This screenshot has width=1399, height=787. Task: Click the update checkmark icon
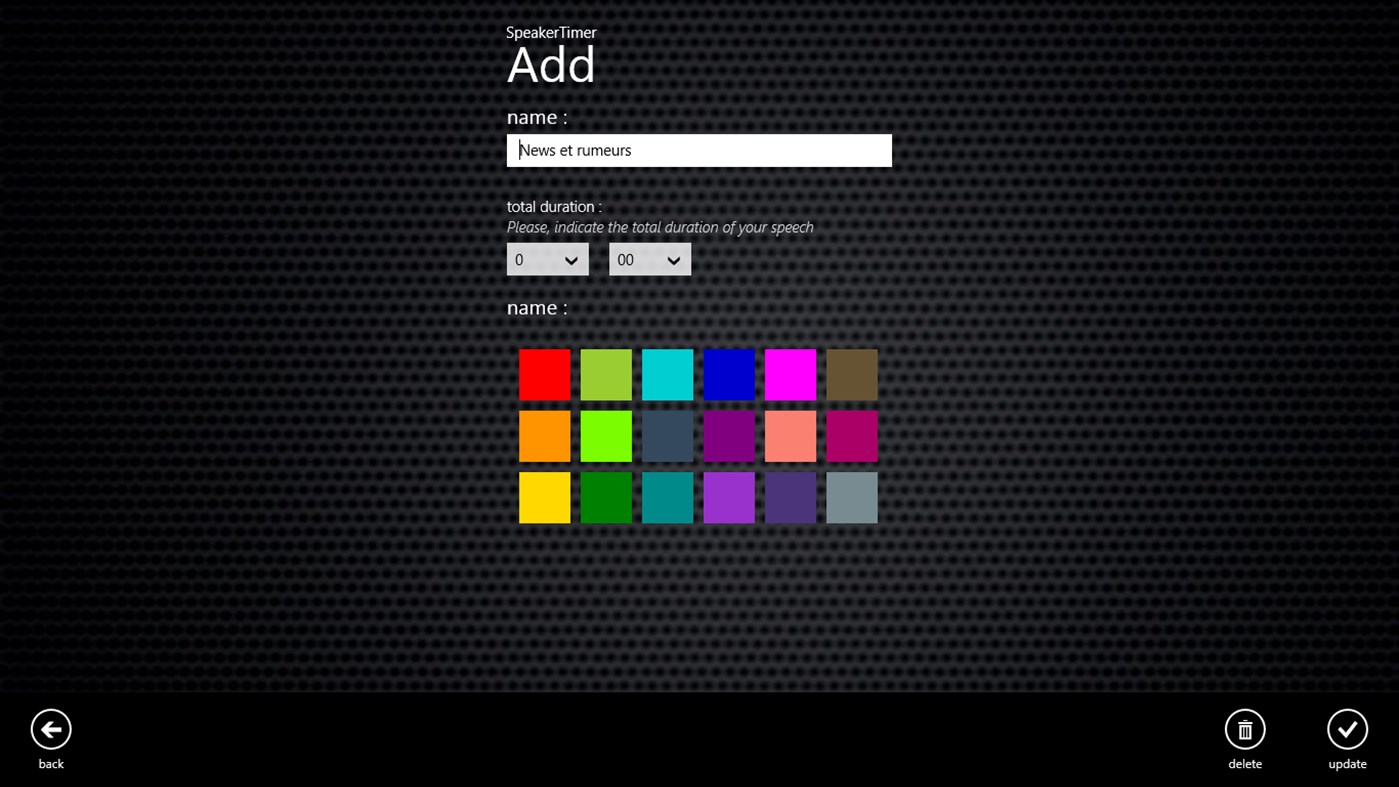click(1346, 730)
